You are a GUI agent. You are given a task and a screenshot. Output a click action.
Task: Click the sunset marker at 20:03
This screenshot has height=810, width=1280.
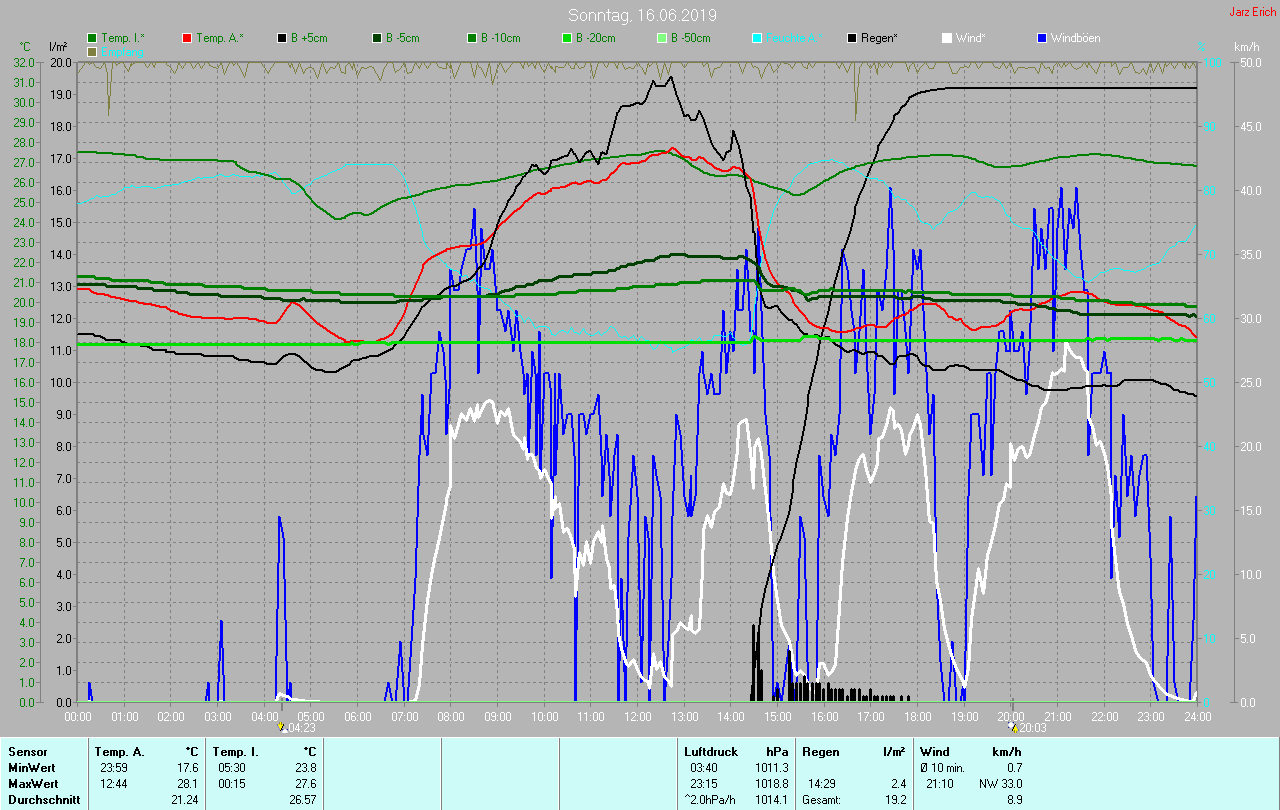(1013, 728)
